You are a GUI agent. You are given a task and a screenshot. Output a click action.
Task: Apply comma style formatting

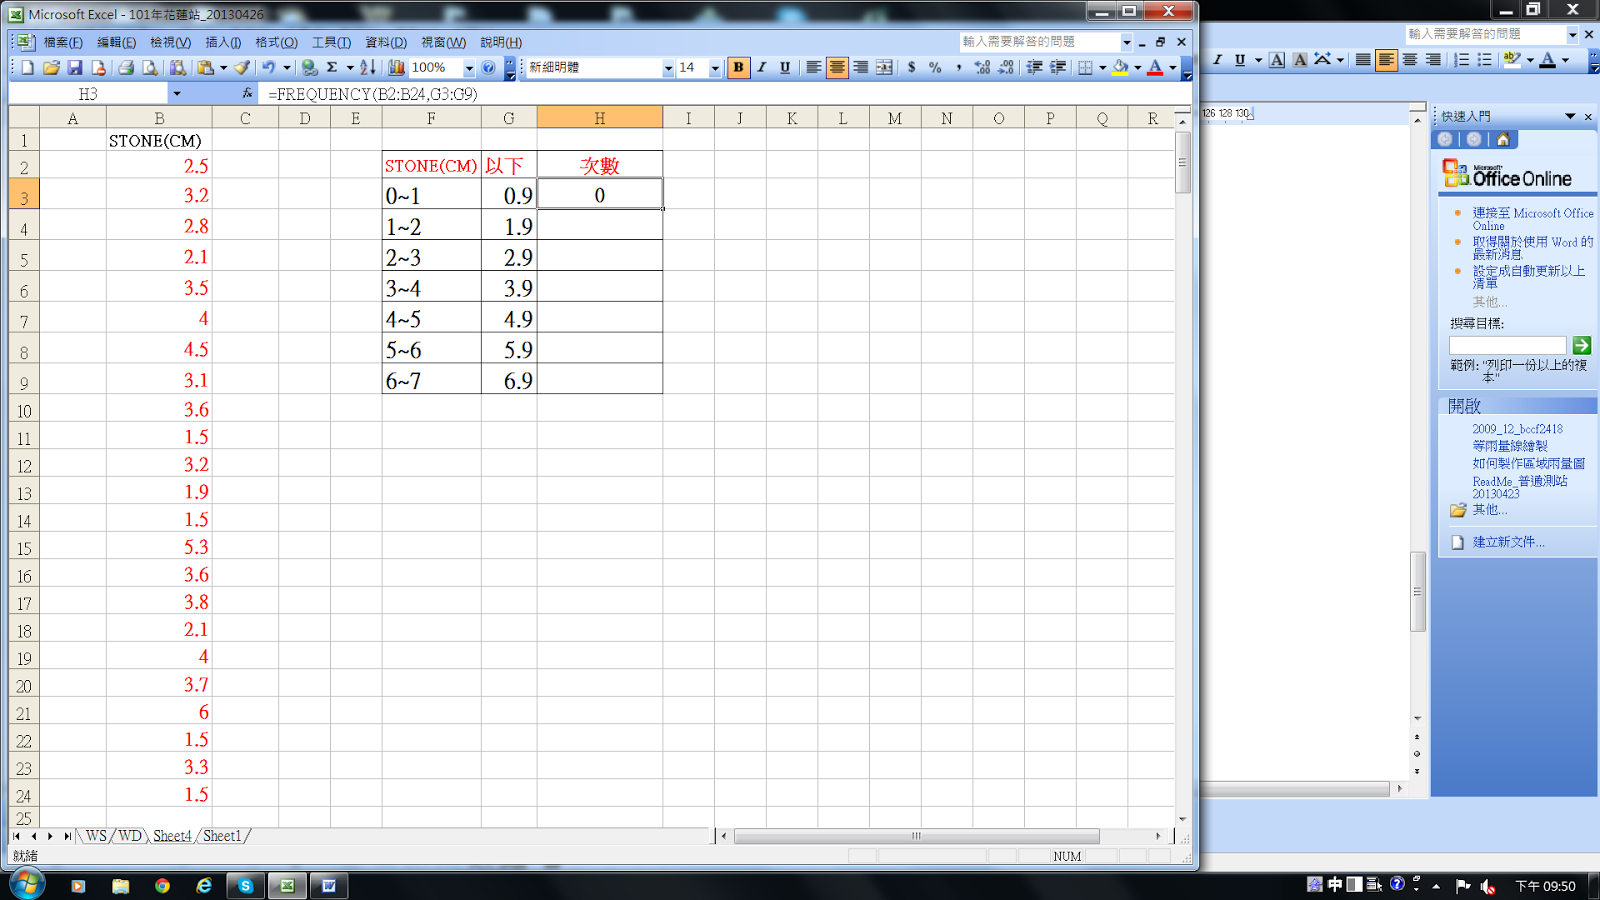click(958, 68)
